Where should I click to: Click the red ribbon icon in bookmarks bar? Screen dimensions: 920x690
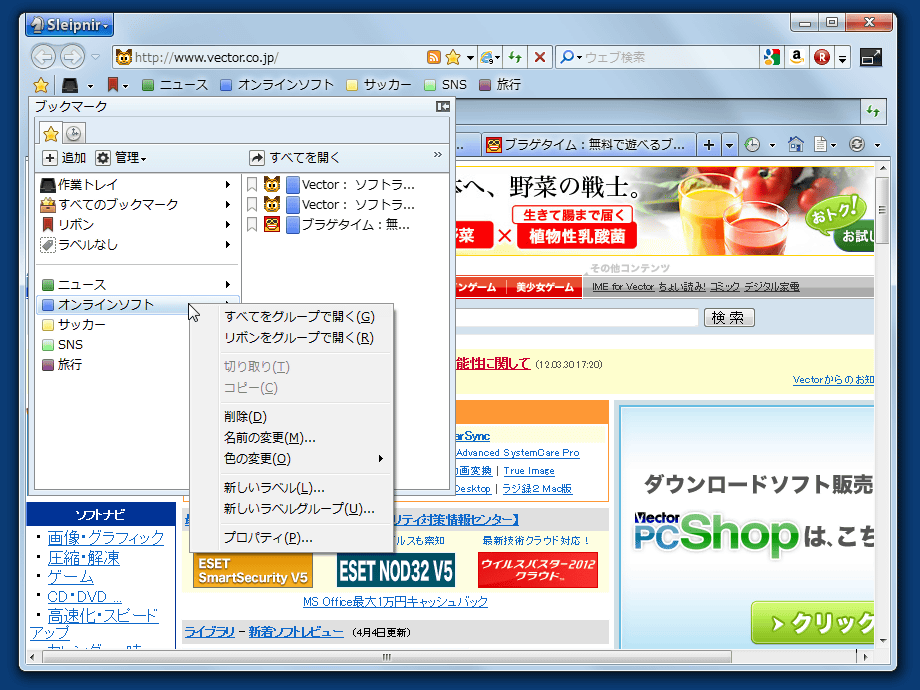coord(113,85)
